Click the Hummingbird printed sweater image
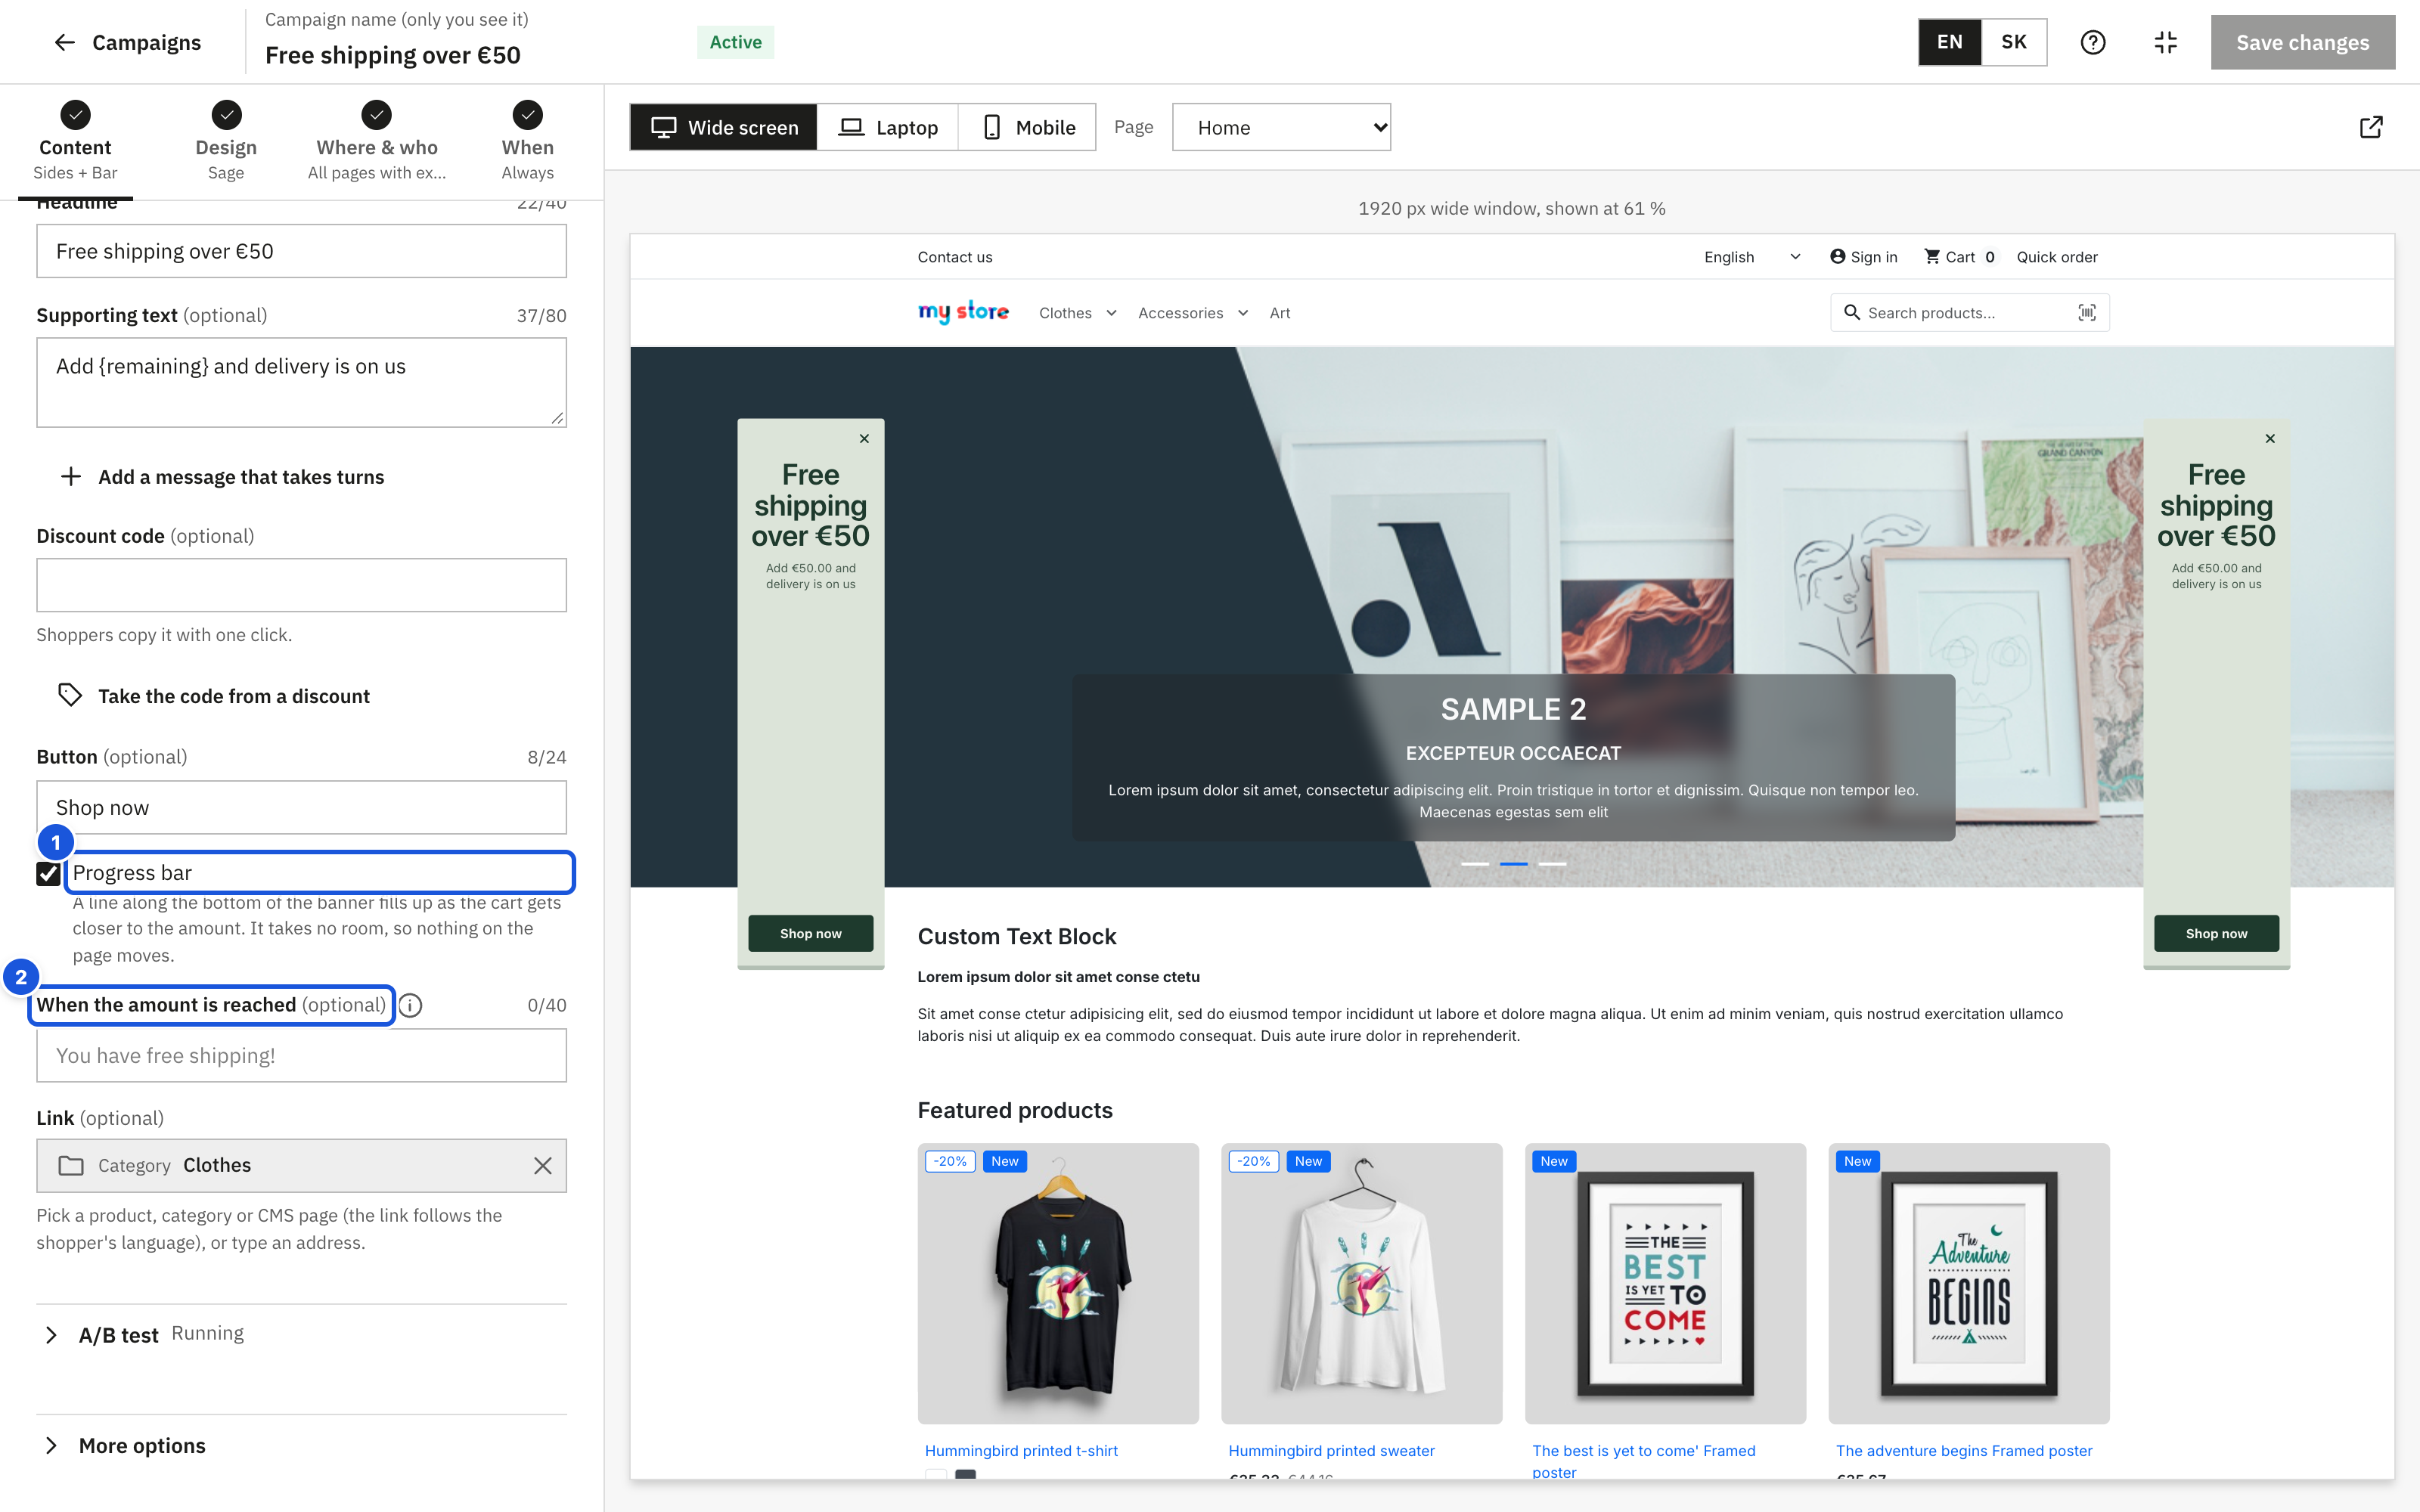2420x1512 pixels. pos(1361,1283)
